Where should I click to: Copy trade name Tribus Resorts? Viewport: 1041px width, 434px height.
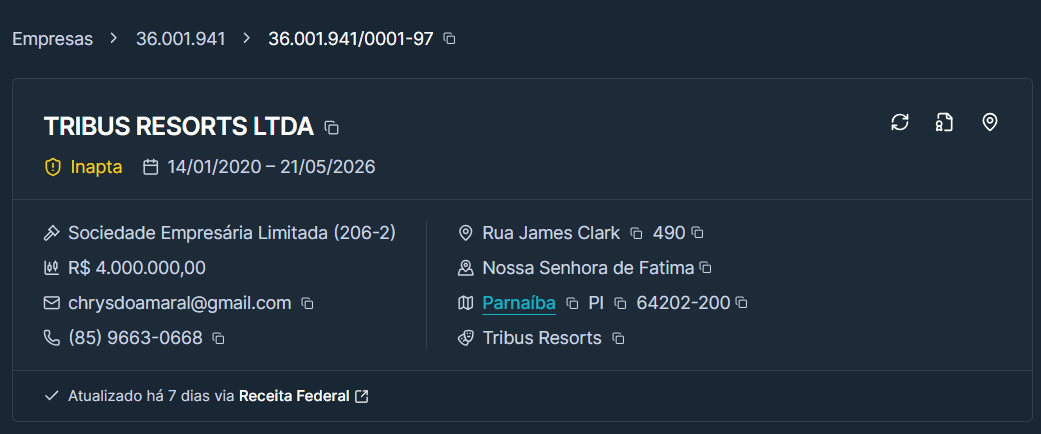click(618, 338)
